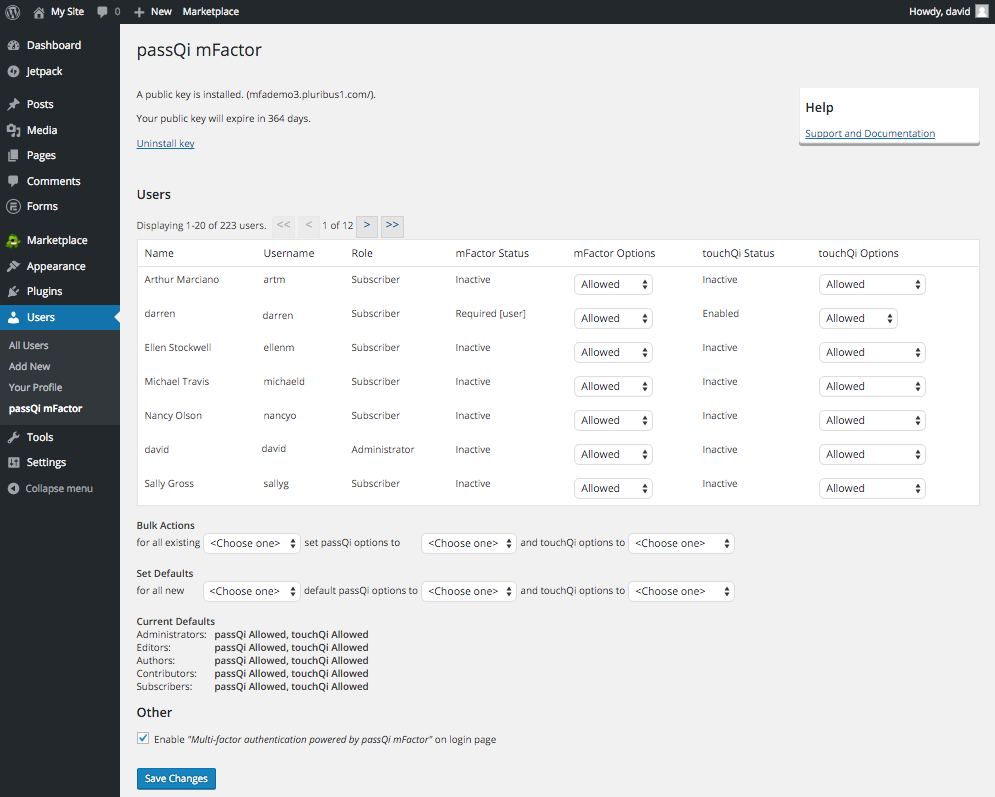Open Jetpack from the sidebar icon
This screenshot has height=797, width=995.
pyautogui.click(x=13, y=72)
